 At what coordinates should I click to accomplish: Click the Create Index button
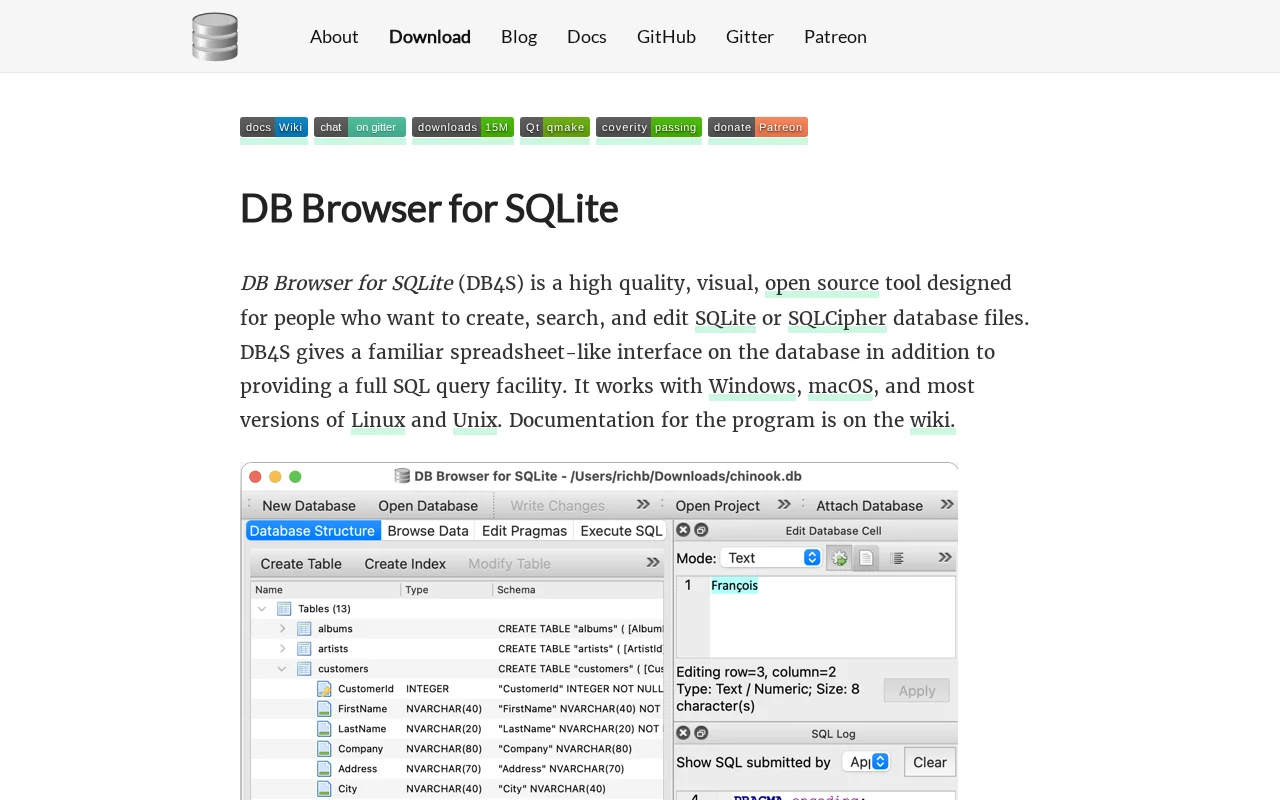405,564
